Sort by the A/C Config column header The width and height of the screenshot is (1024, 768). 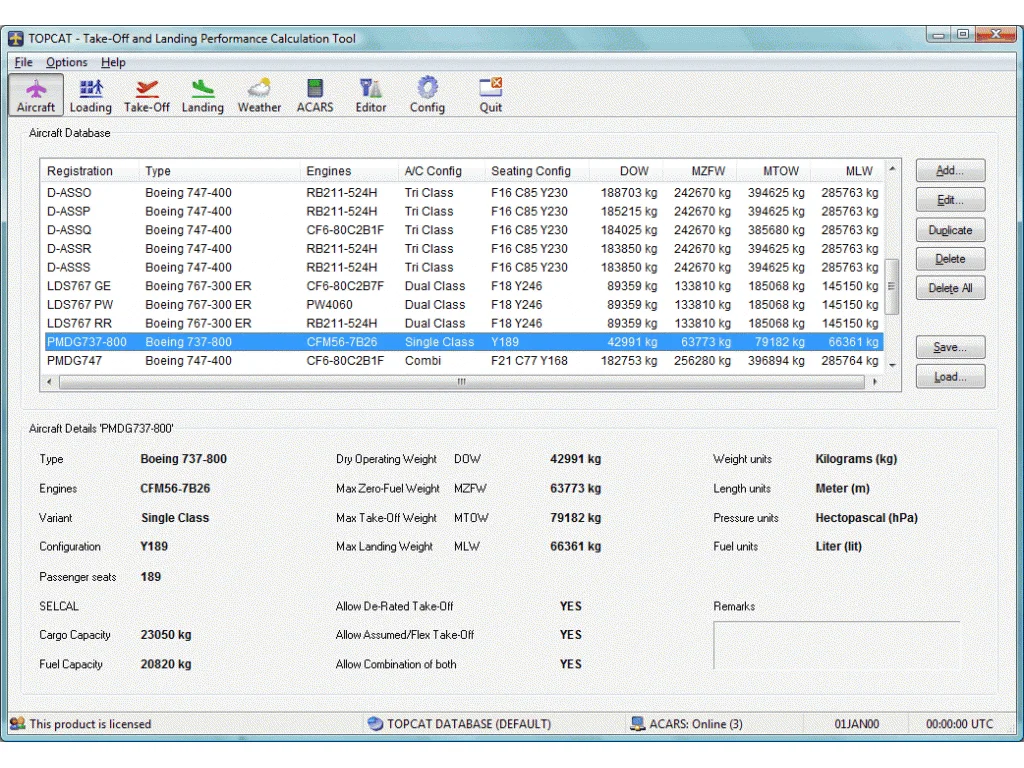[x=441, y=171]
